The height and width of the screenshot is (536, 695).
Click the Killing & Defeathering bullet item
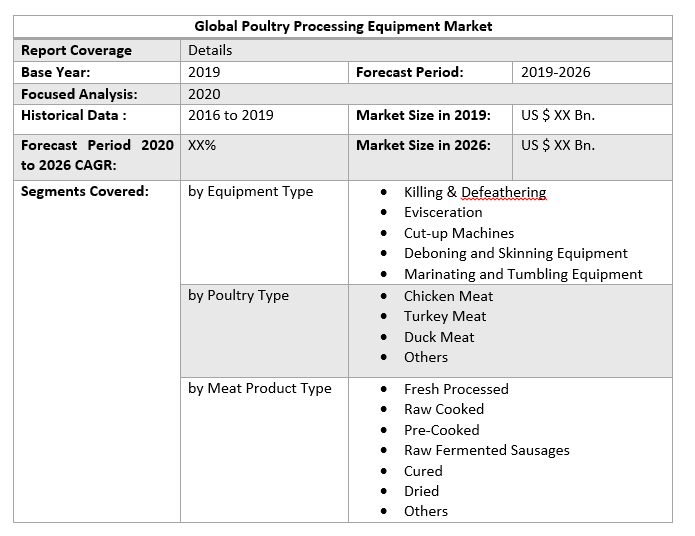tap(474, 192)
